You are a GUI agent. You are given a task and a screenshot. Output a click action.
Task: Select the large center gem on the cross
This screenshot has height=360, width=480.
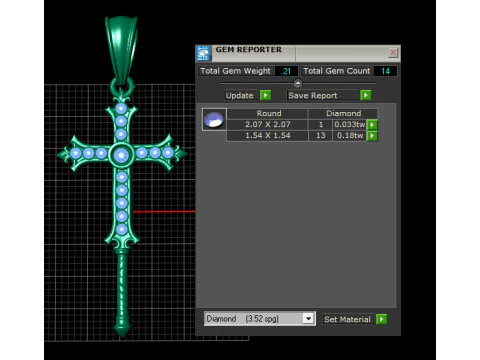[x=121, y=155]
